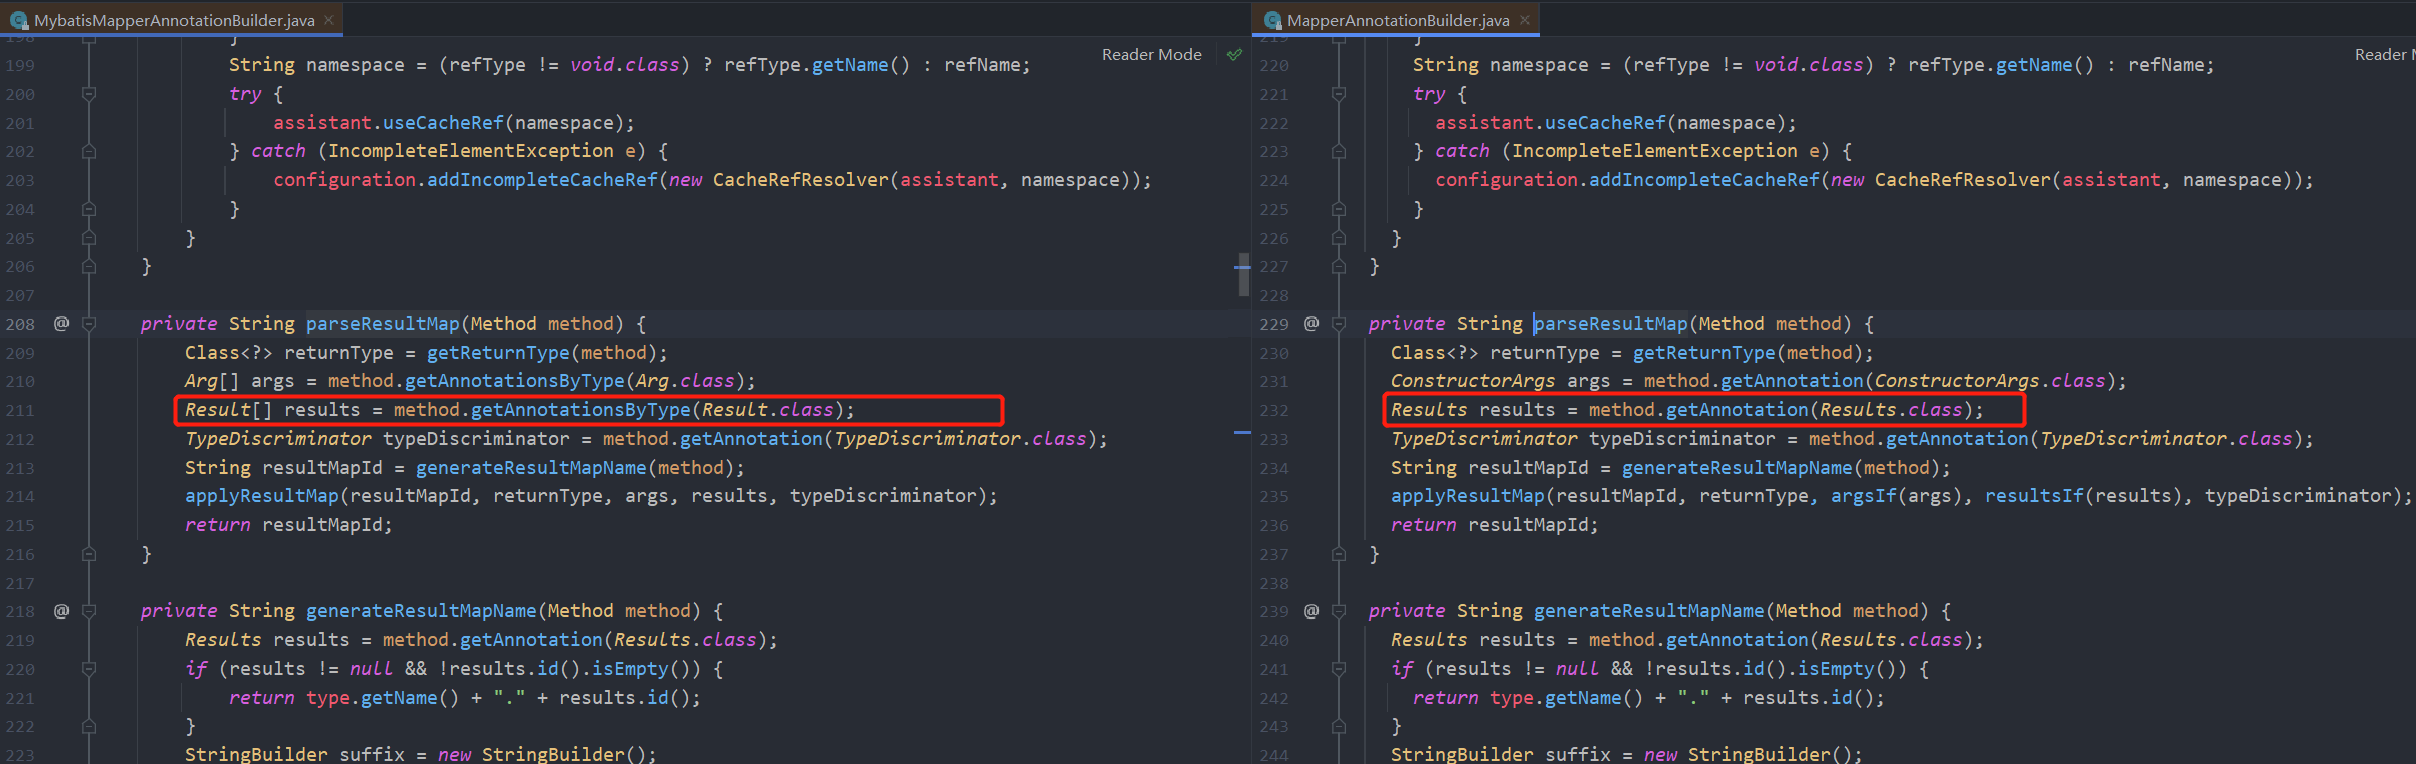The width and height of the screenshot is (2416, 764).
Task: Switch to the MybatisMapperAnnotationBuilder.java tab
Action: (x=174, y=20)
